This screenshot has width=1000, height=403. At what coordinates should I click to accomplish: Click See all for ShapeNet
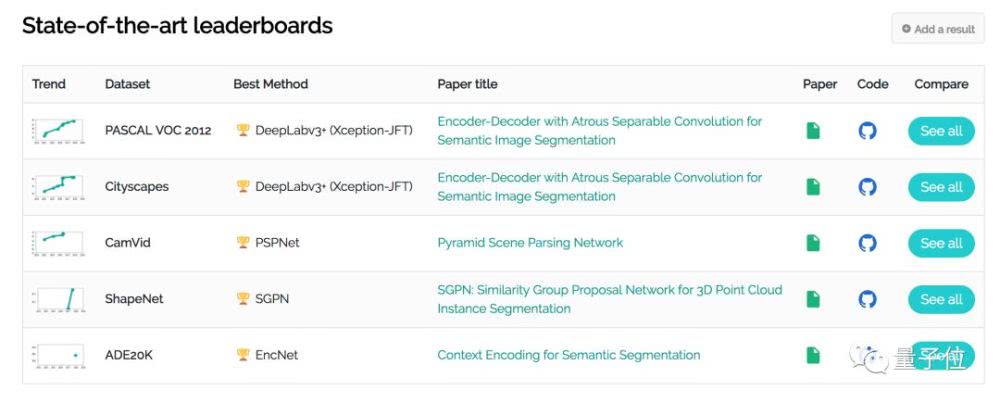[941, 299]
